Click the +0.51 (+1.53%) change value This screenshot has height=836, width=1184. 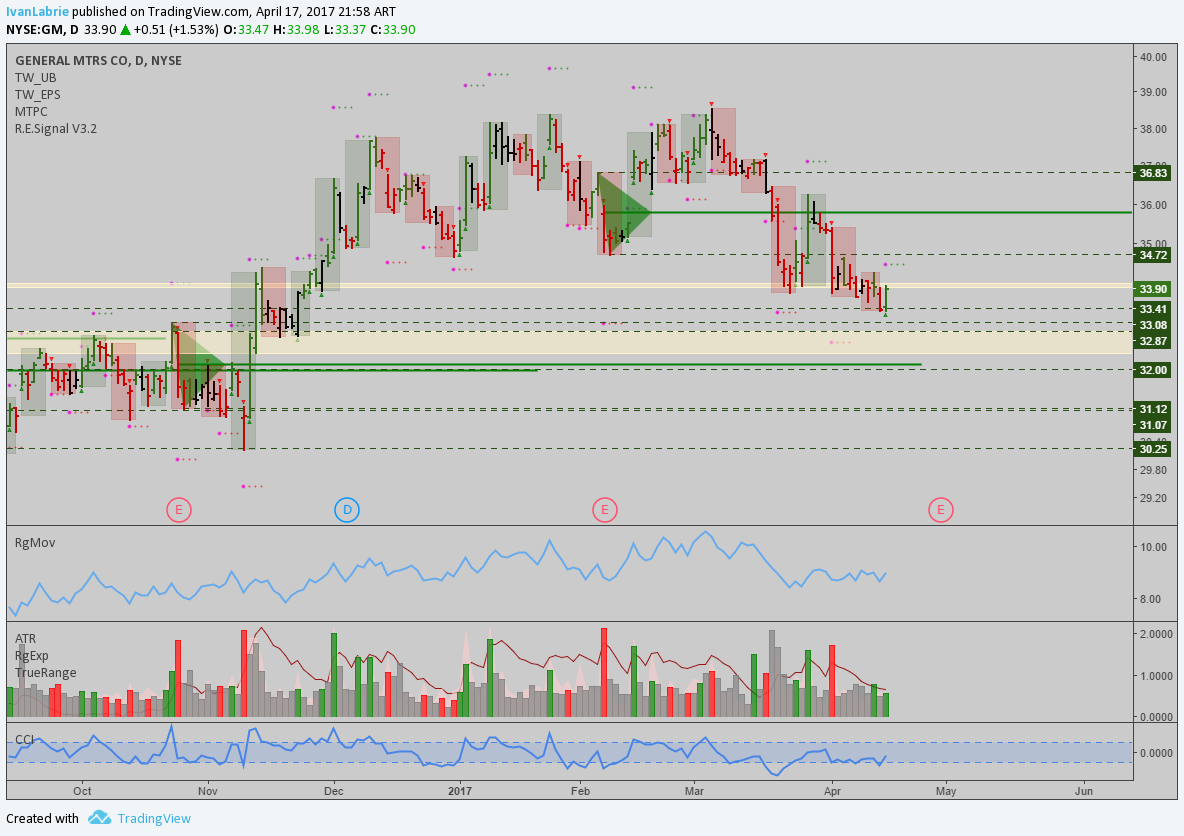point(176,29)
